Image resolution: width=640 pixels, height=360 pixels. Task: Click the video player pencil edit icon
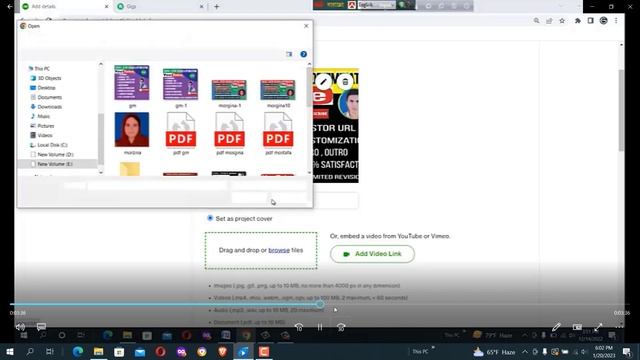pos(556,327)
